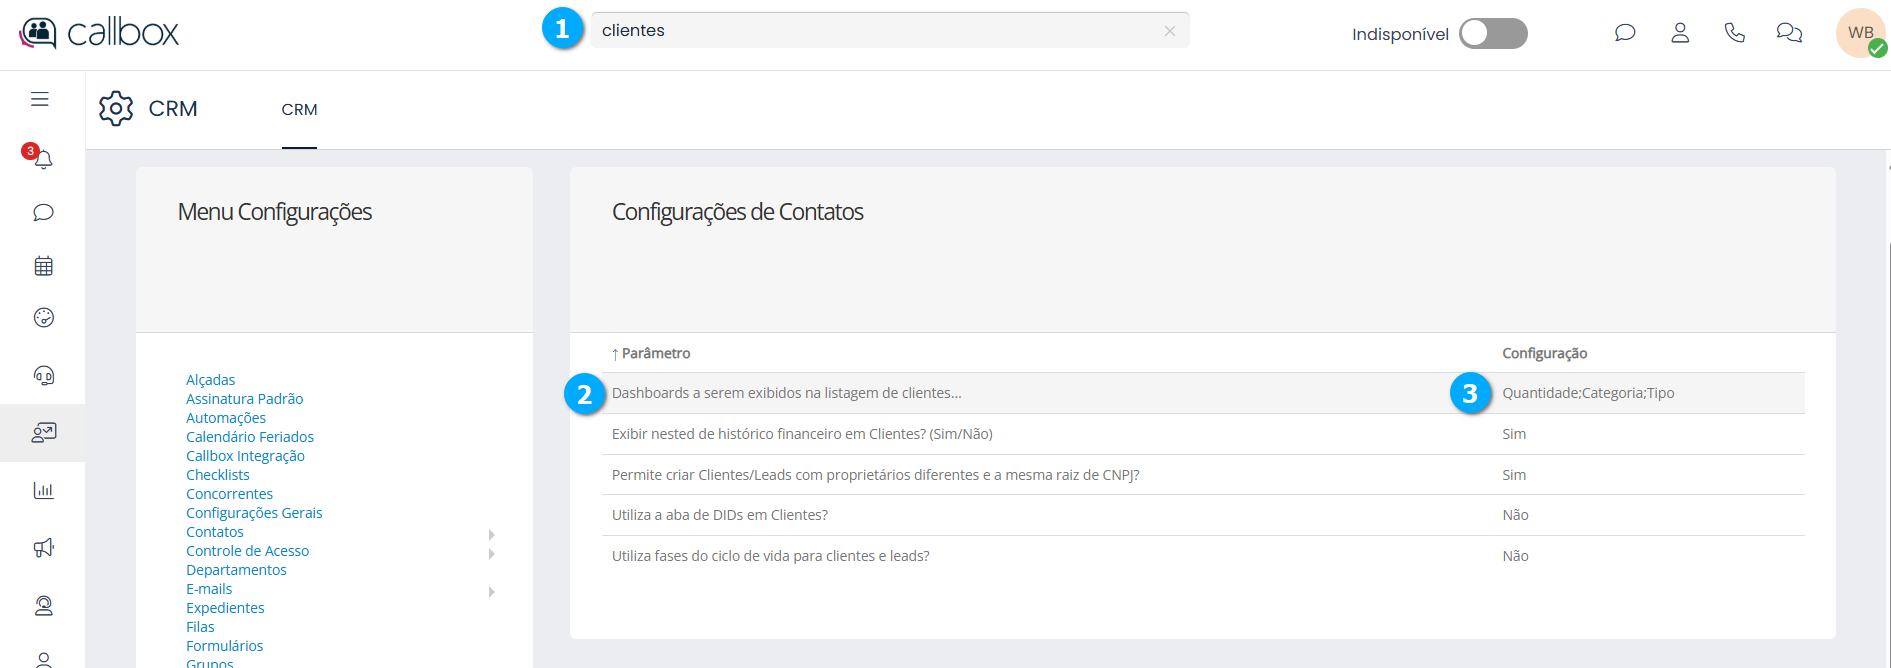Open the Automações settings link
Screen dimensions: 1891x668
[226, 418]
